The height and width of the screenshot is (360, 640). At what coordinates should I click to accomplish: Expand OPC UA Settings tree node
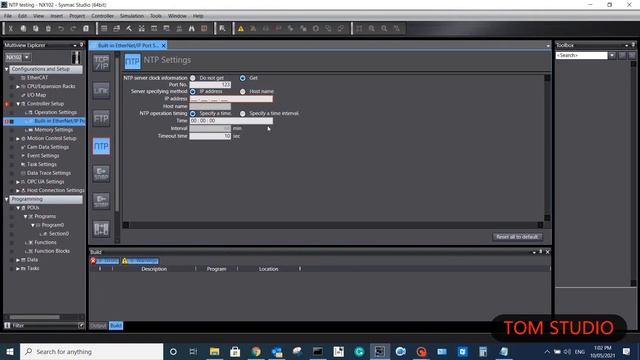[x=18, y=182]
